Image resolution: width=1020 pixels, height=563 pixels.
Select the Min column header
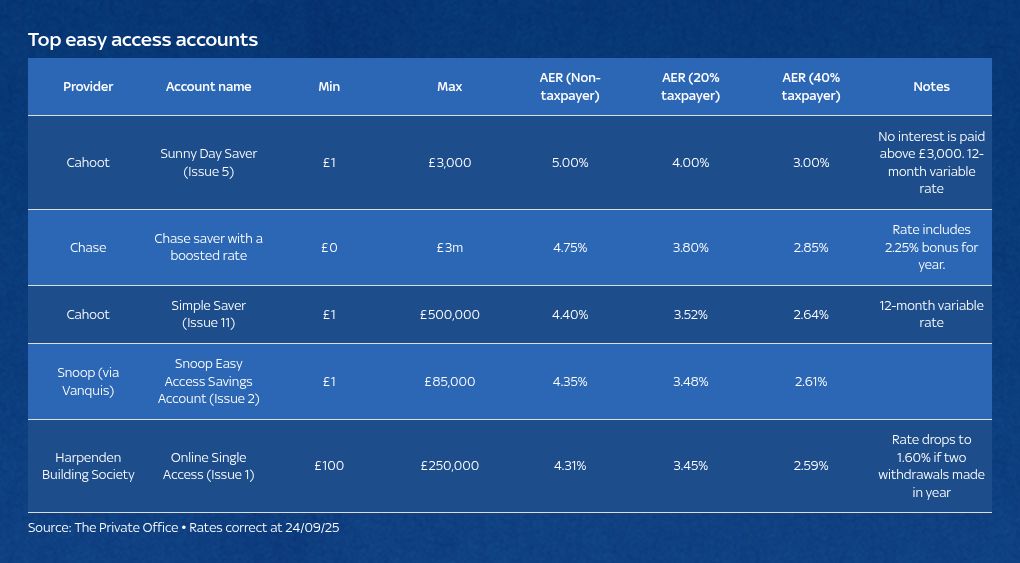[x=329, y=87]
